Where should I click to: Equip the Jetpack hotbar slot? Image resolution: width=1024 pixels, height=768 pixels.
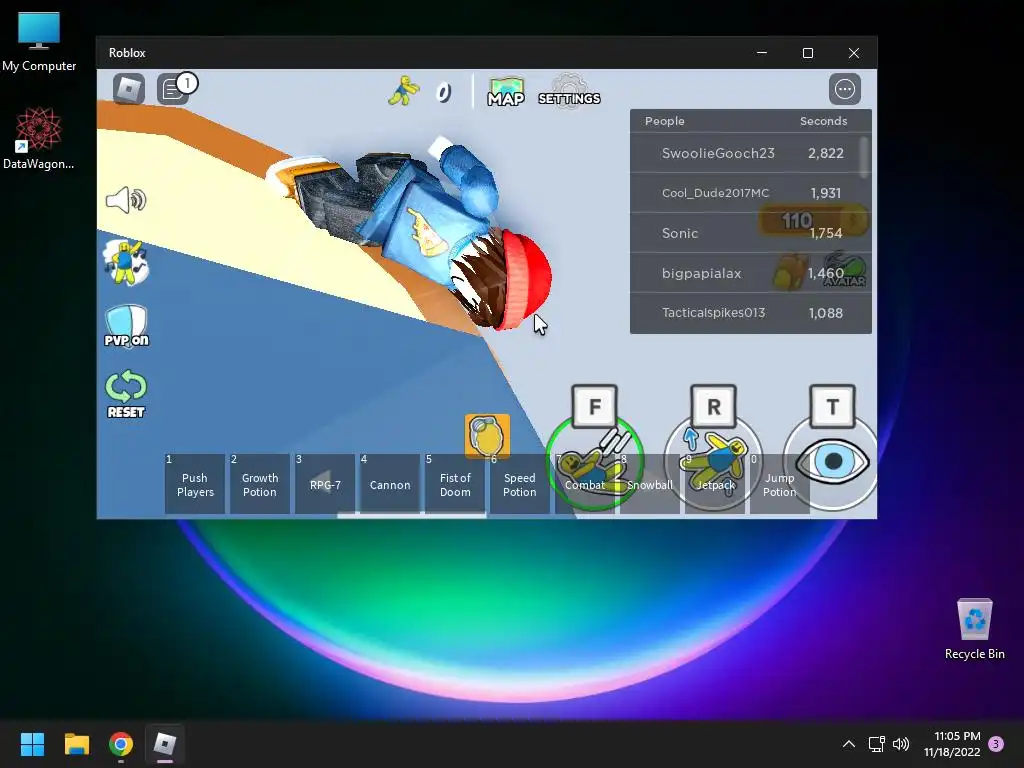coord(714,485)
